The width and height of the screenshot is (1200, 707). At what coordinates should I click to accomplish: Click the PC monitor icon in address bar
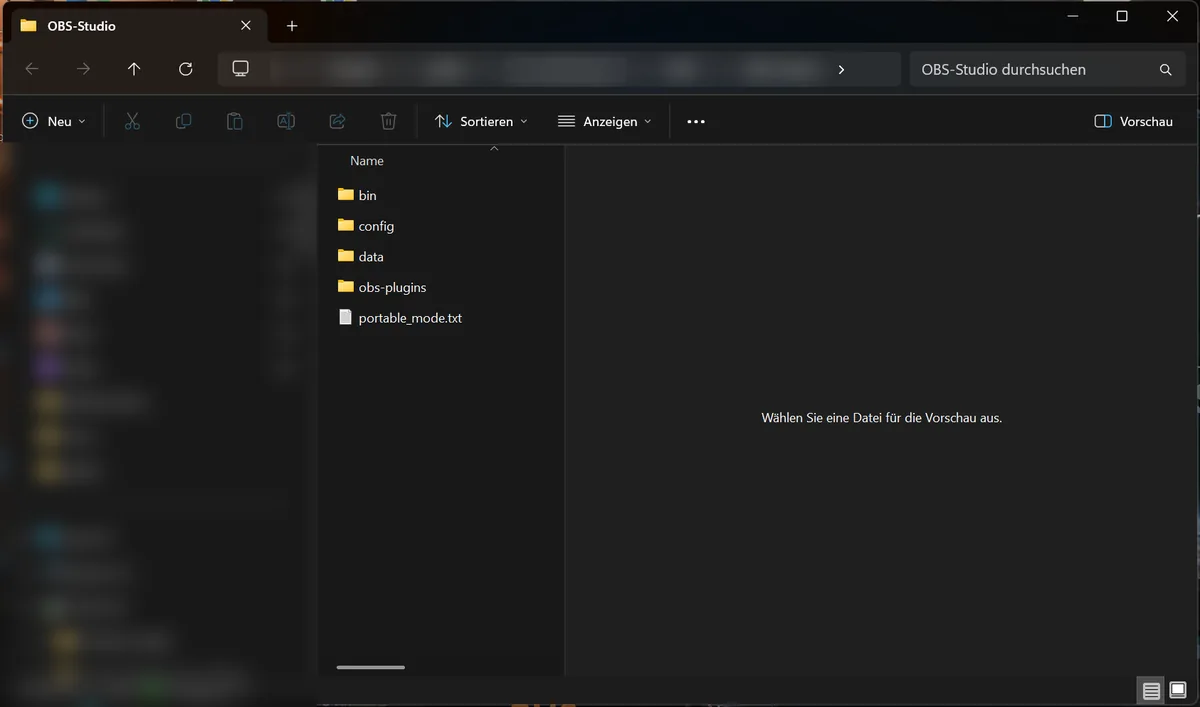(x=240, y=69)
